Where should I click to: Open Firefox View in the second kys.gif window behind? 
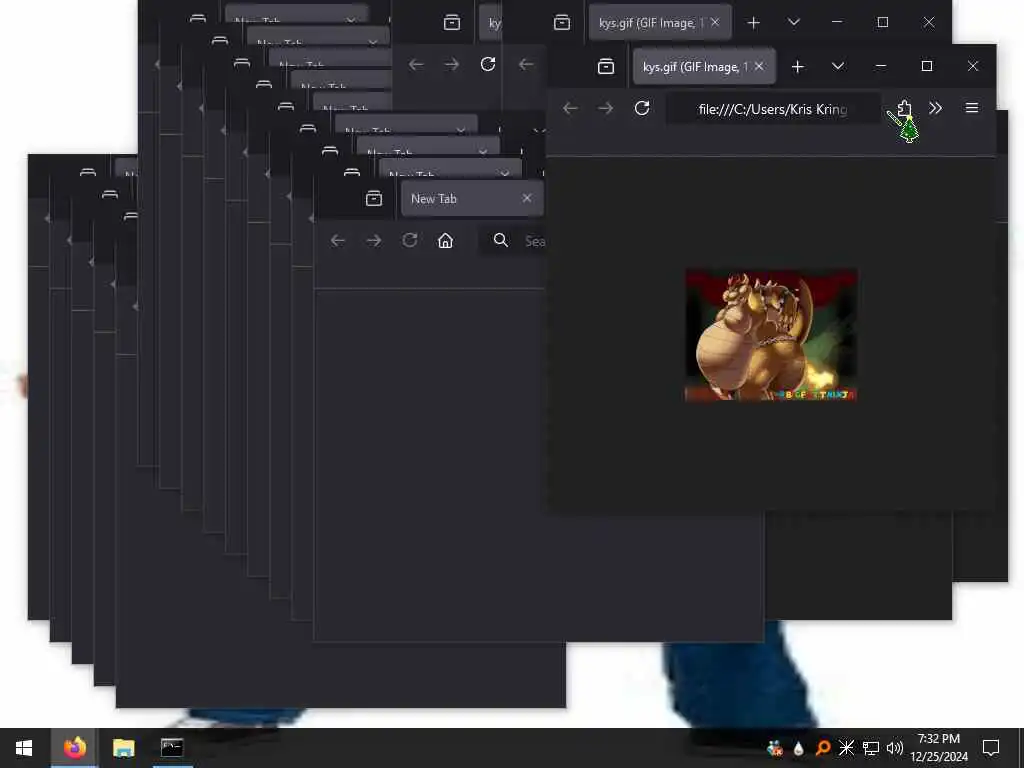pos(562,23)
